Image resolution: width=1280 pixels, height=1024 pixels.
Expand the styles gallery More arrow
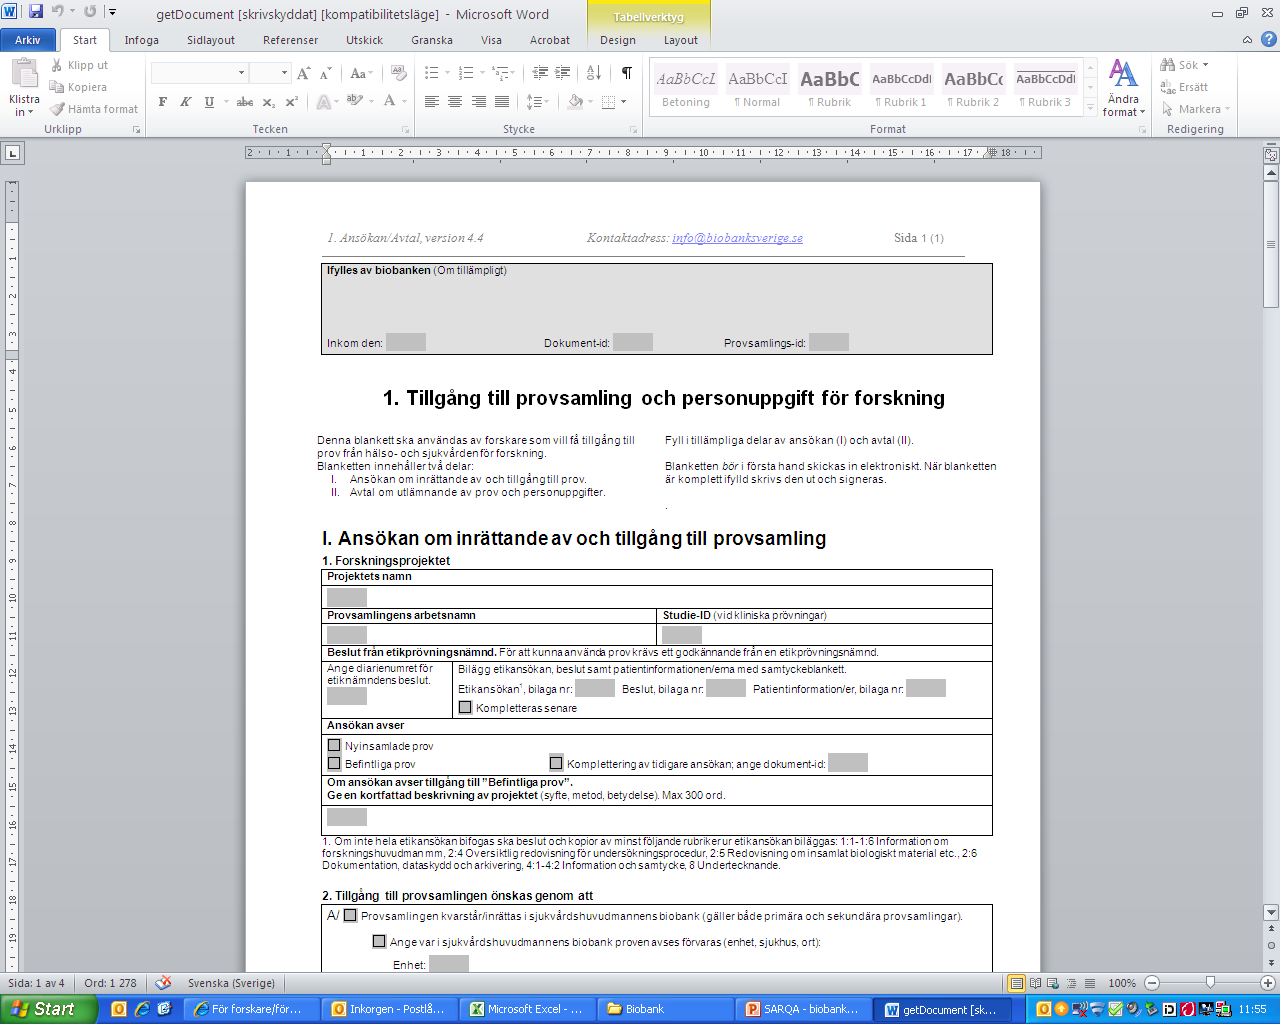click(1090, 108)
